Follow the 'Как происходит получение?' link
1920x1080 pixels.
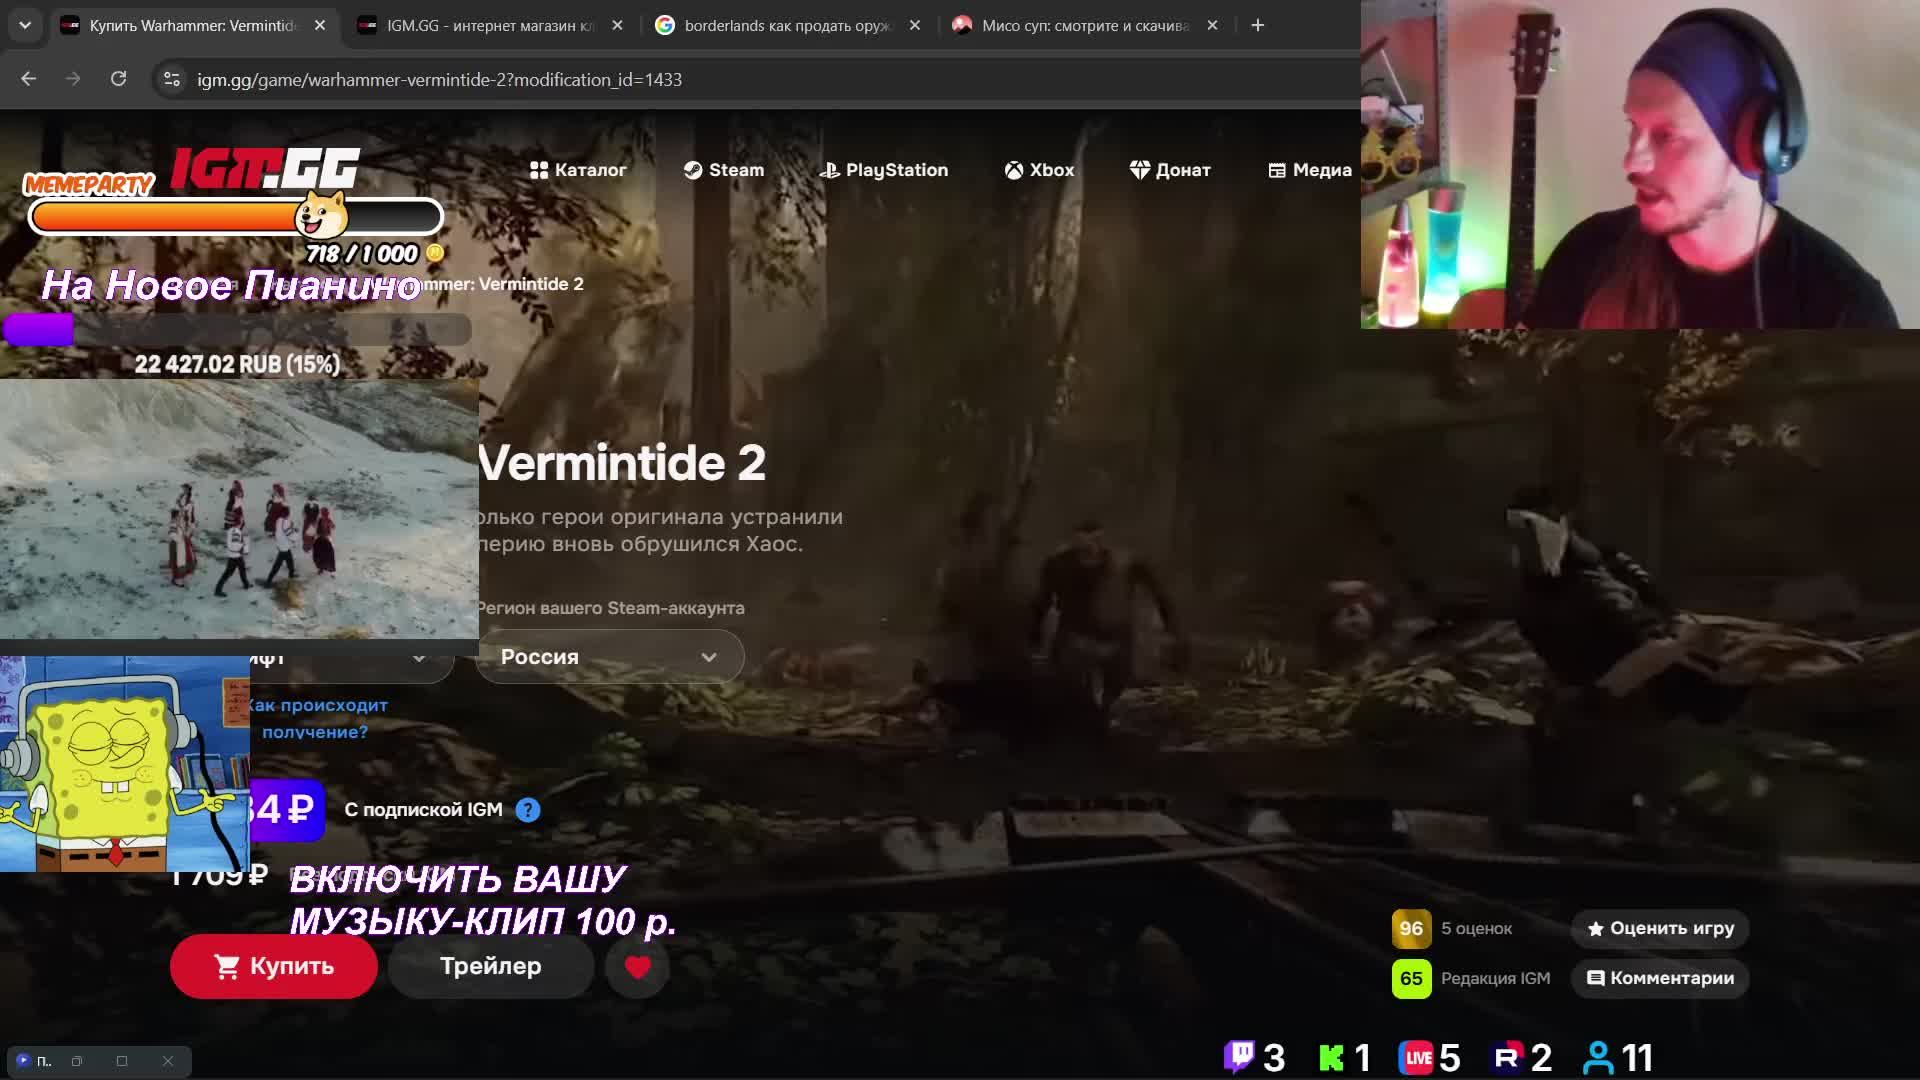point(316,718)
